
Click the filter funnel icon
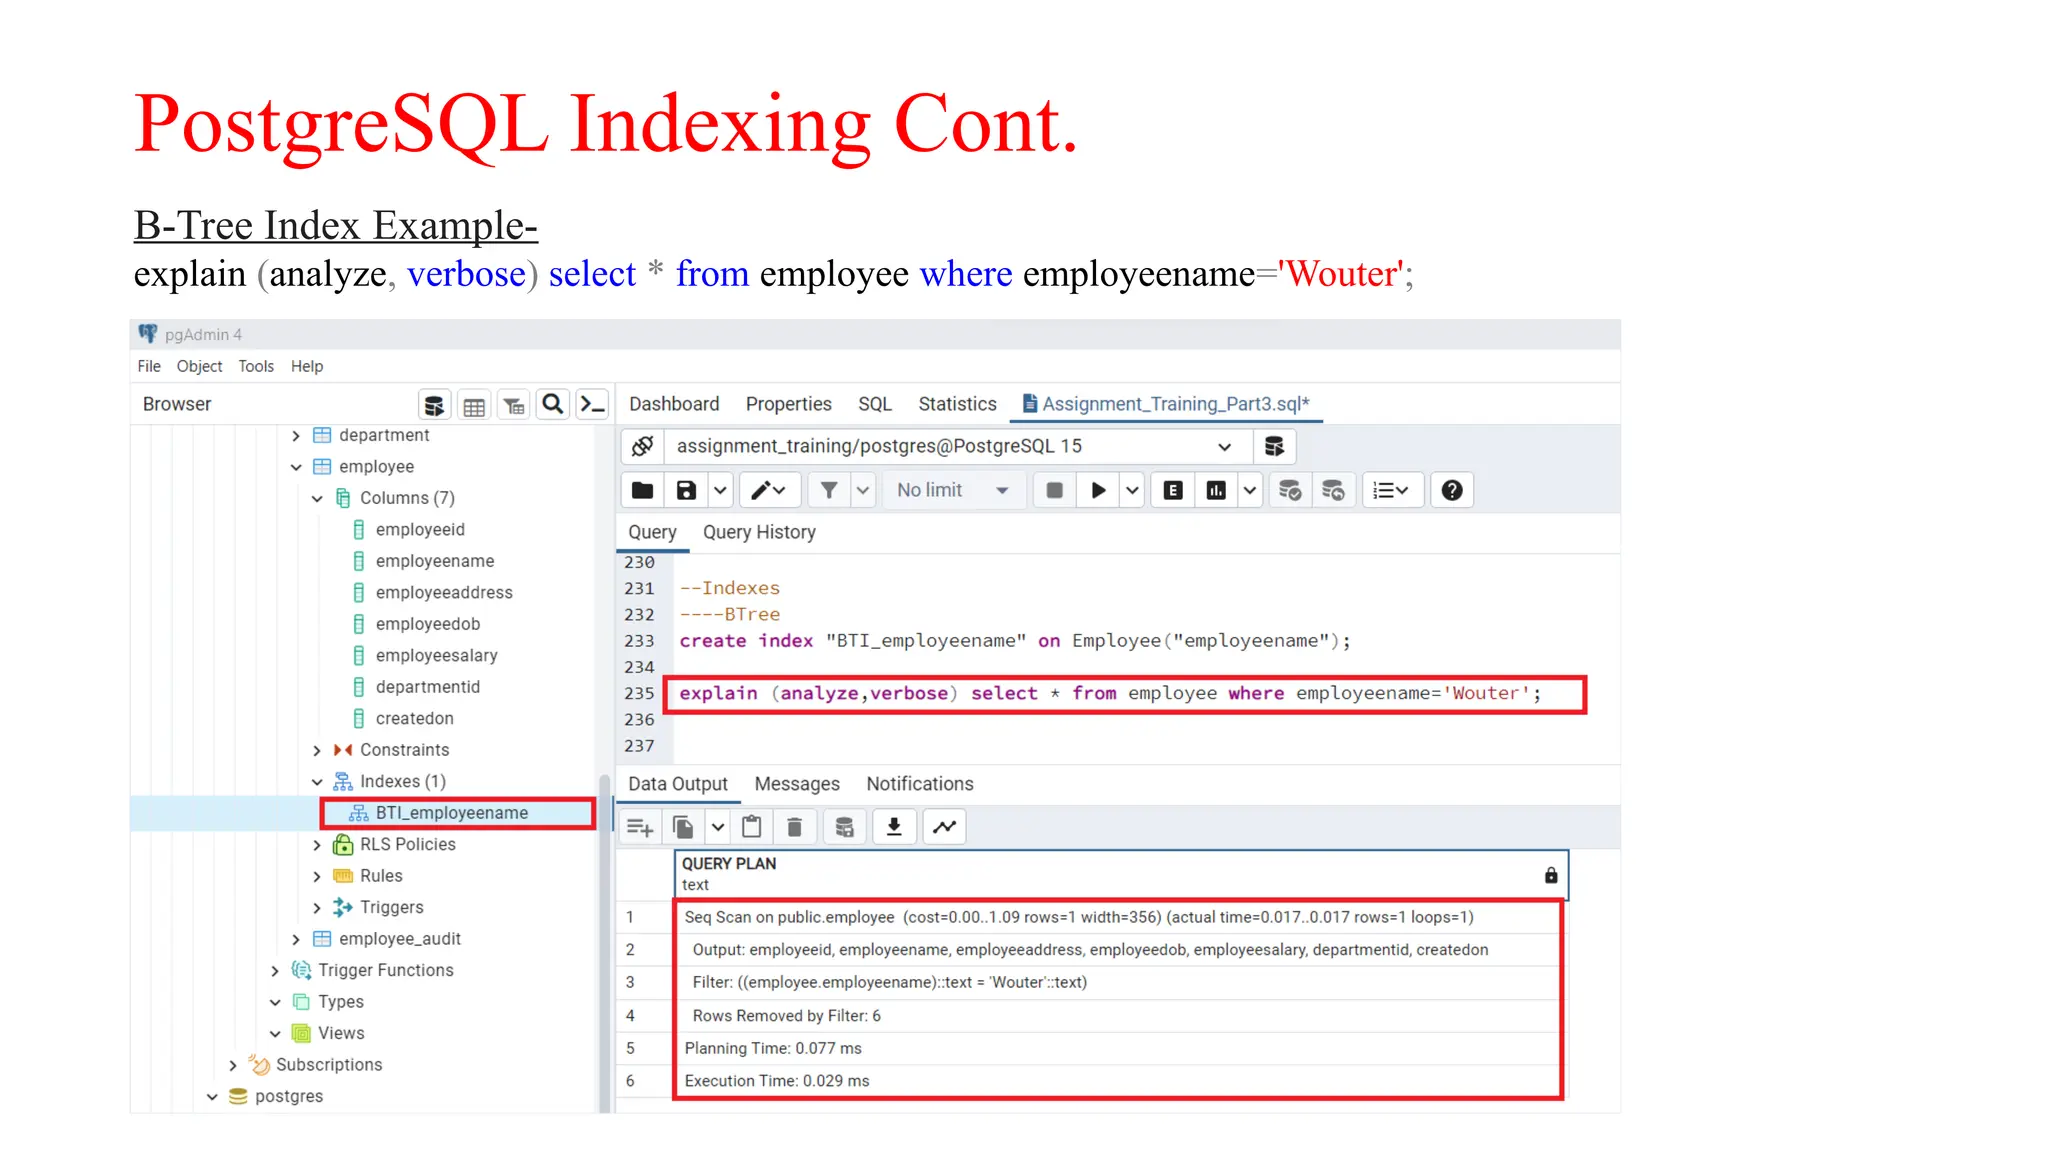click(x=829, y=490)
